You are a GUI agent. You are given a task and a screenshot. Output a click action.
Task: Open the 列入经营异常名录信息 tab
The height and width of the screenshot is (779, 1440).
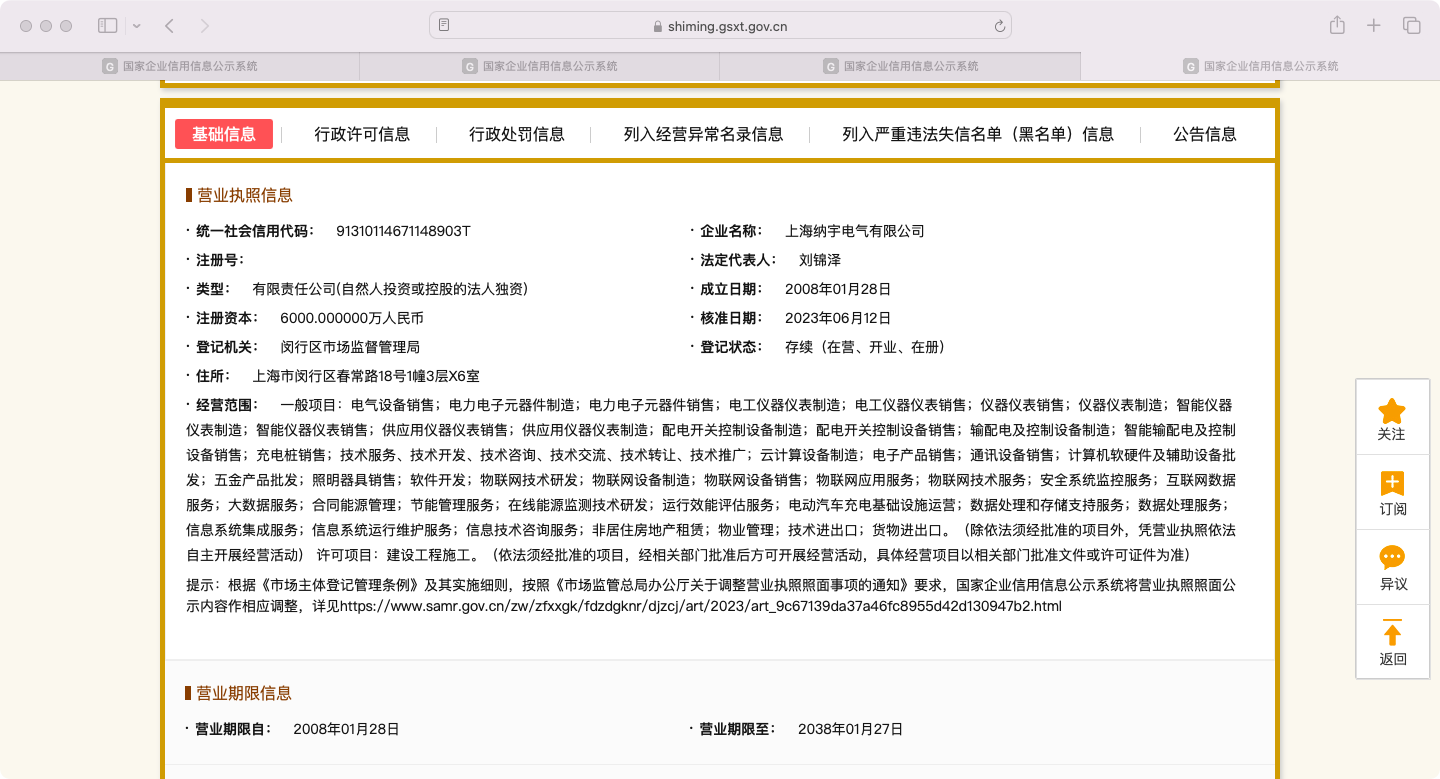click(x=703, y=134)
